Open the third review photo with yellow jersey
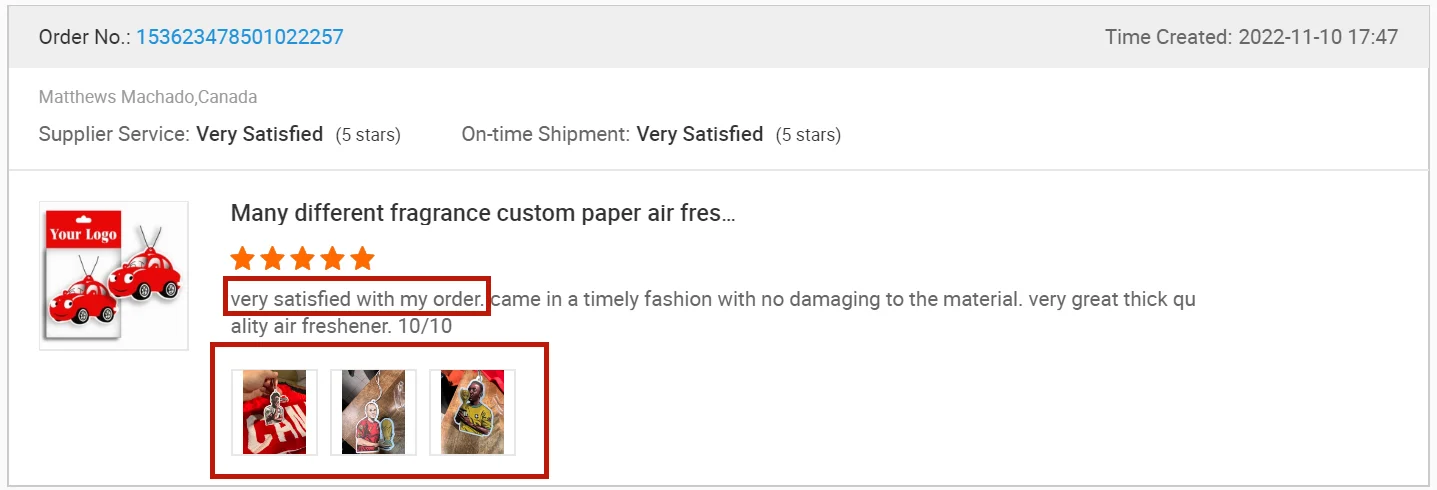Image resolution: width=1437 pixels, height=490 pixels. click(472, 412)
